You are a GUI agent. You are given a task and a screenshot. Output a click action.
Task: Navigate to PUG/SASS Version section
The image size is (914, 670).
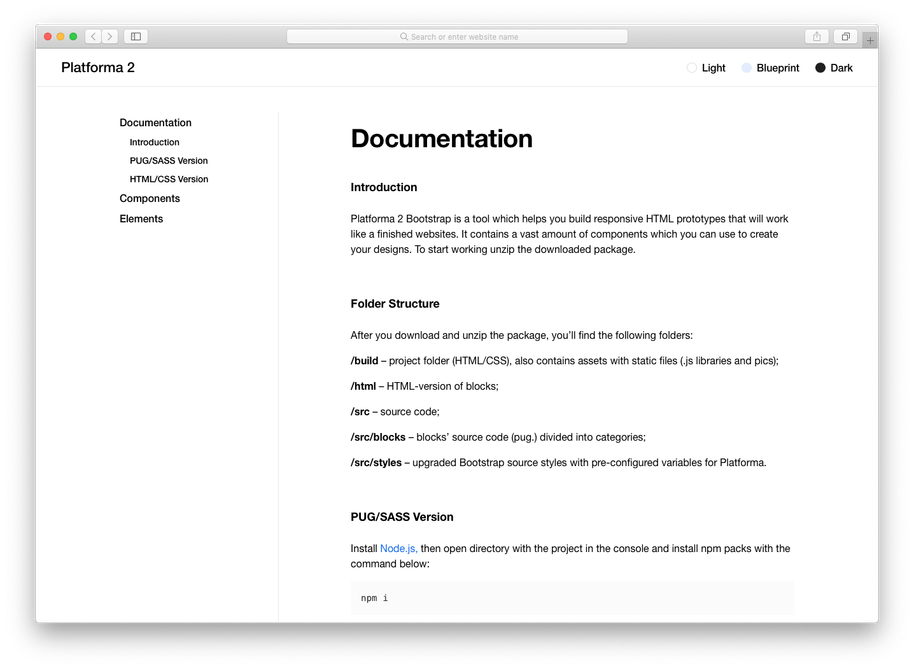168,160
